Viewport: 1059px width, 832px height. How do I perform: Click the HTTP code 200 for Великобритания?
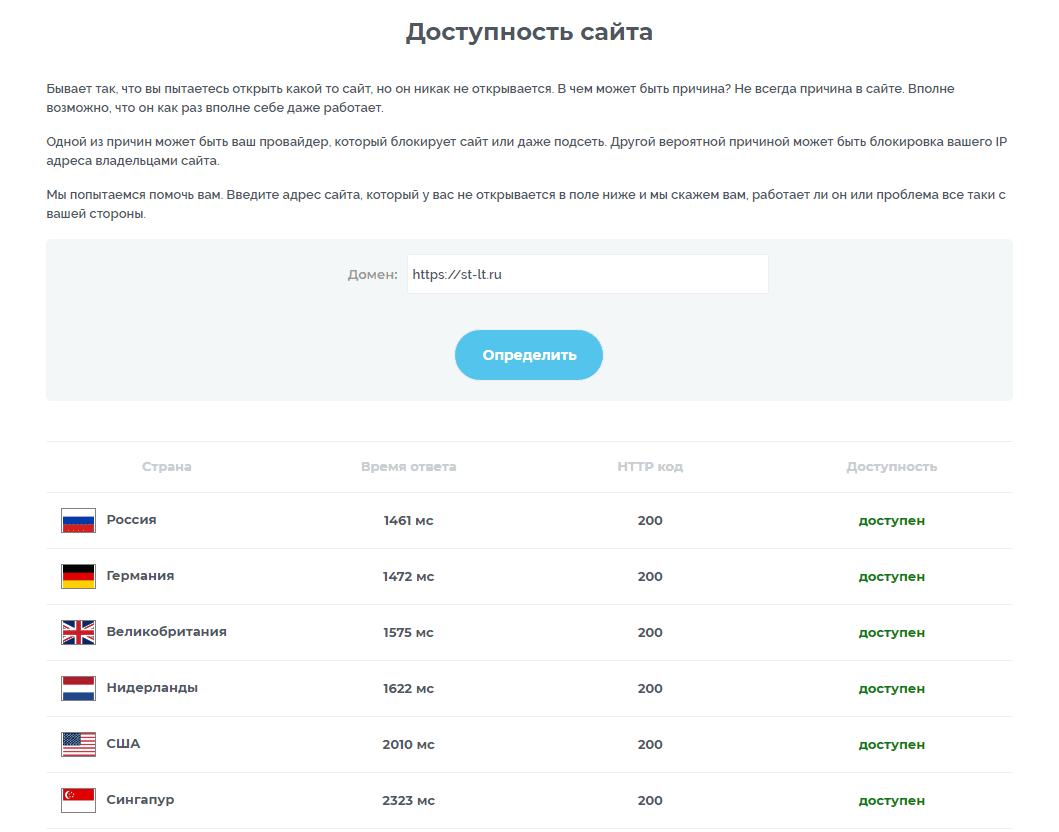pyautogui.click(x=650, y=633)
